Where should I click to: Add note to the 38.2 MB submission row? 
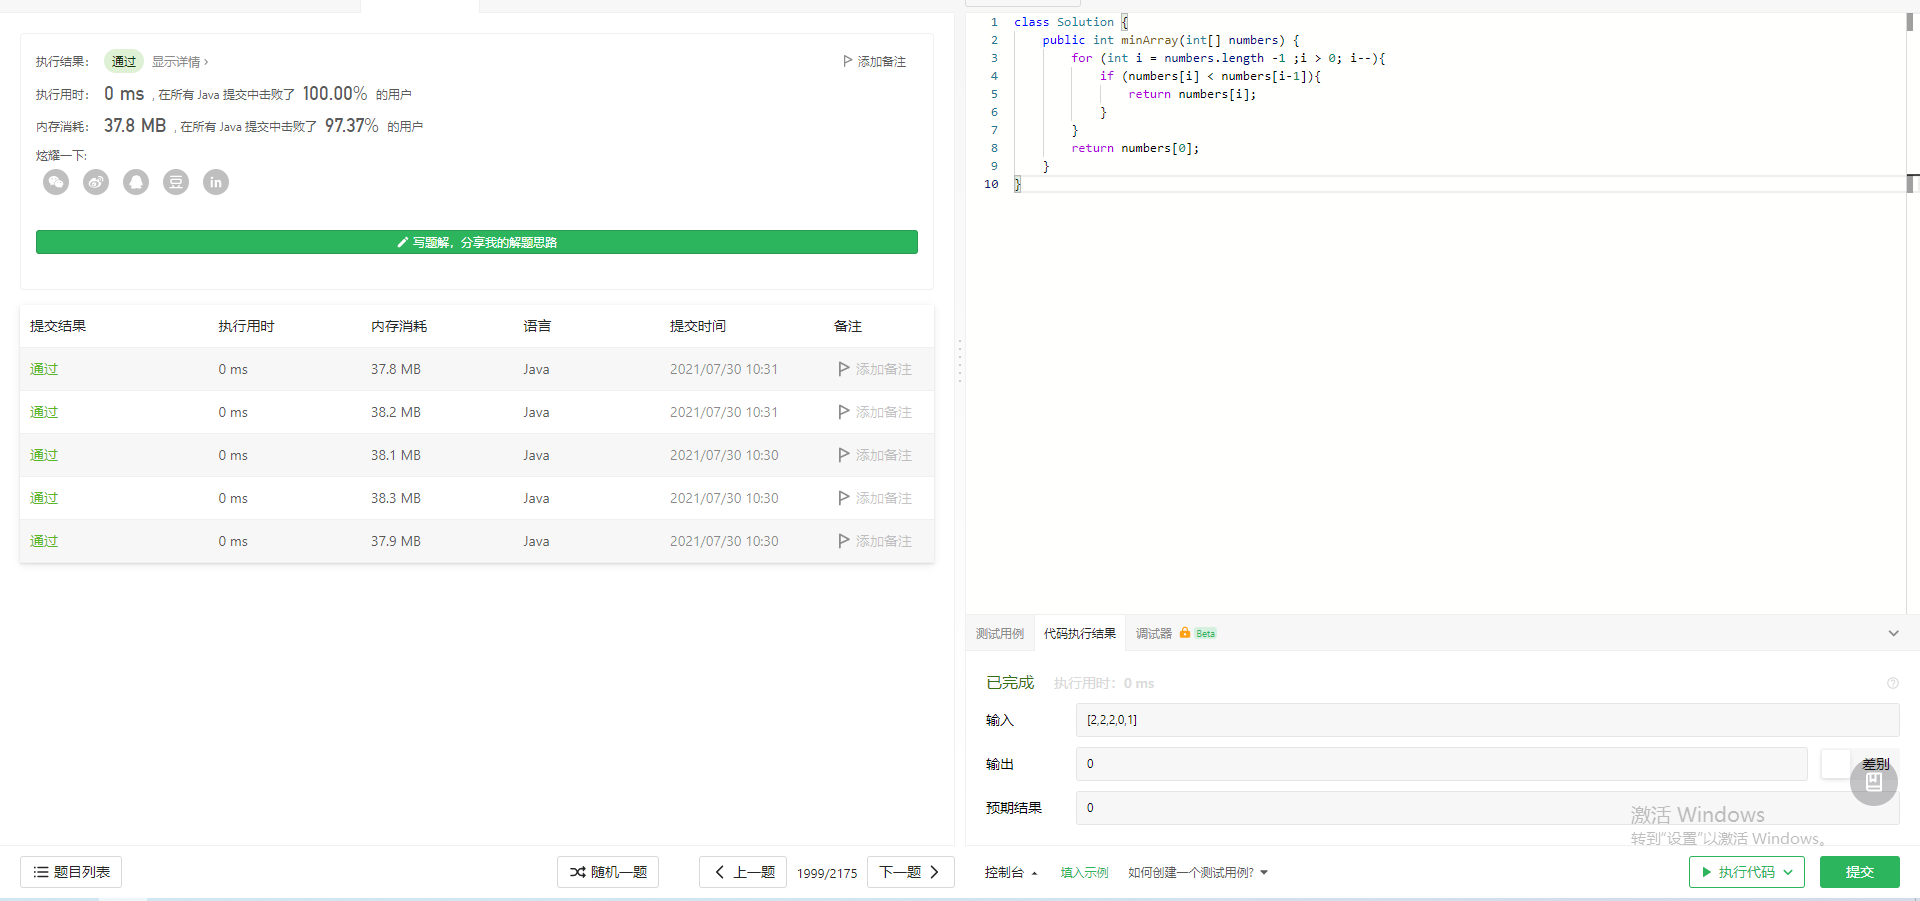[x=875, y=412]
